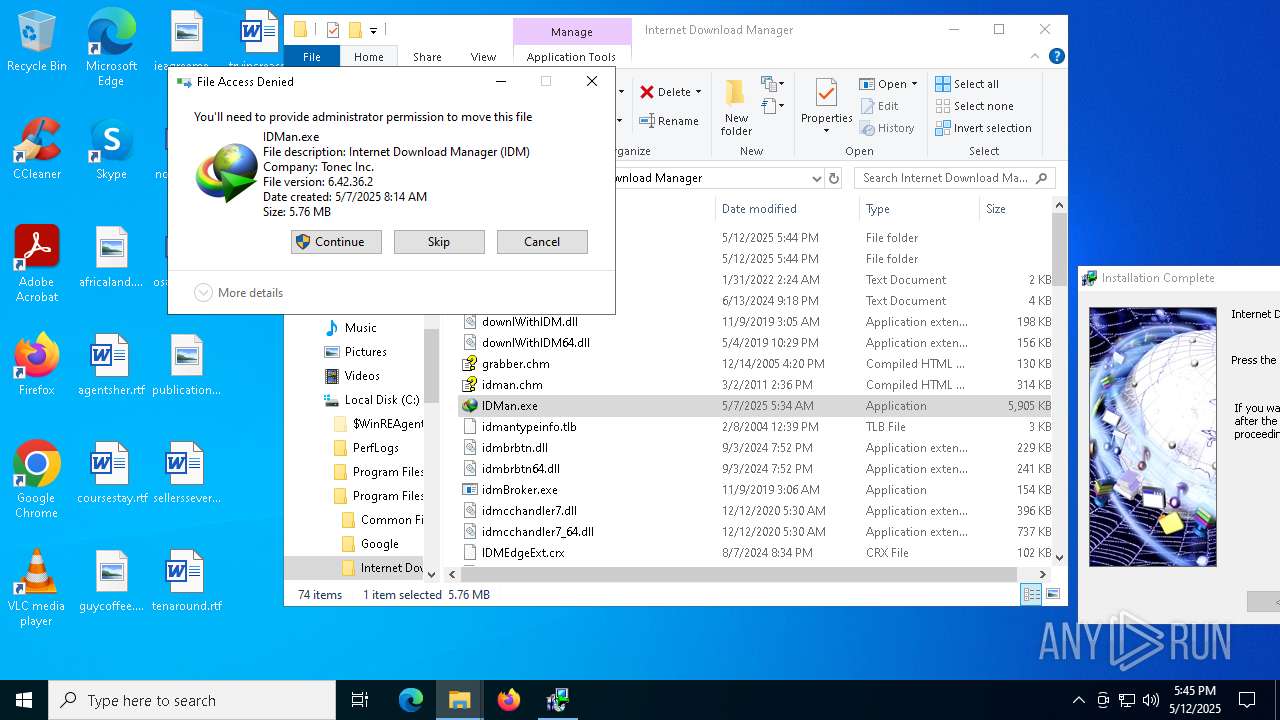
Task: Click the Refresh button beside address bar
Action: coord(834,178)
